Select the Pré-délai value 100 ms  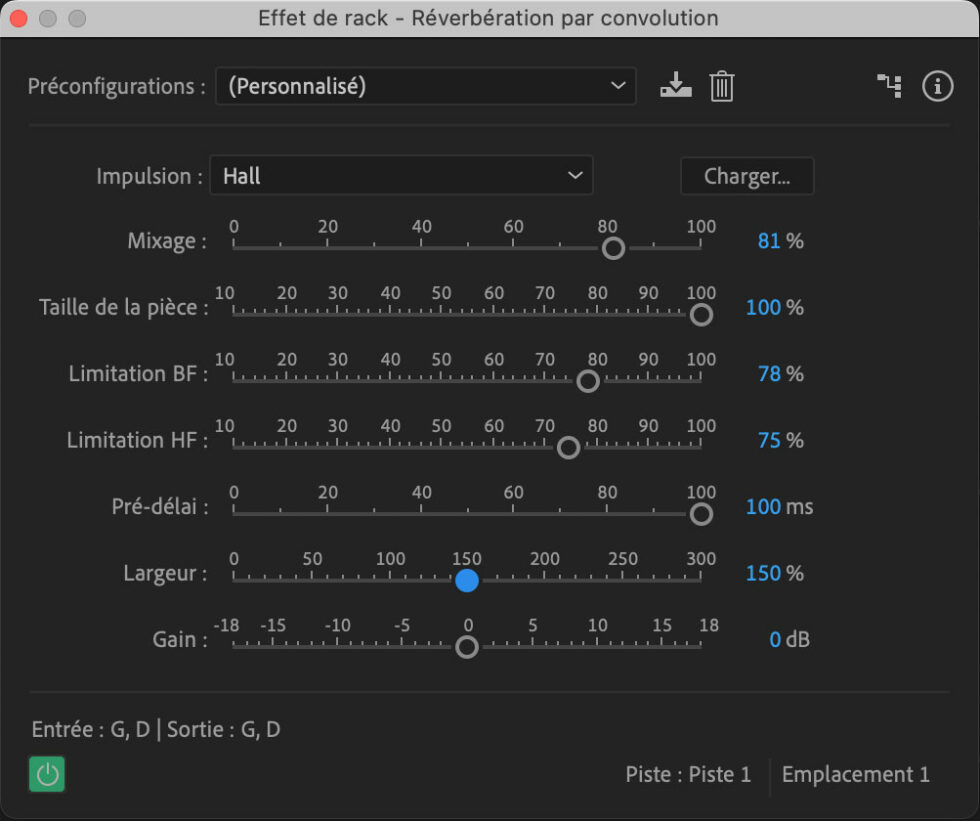779,507
